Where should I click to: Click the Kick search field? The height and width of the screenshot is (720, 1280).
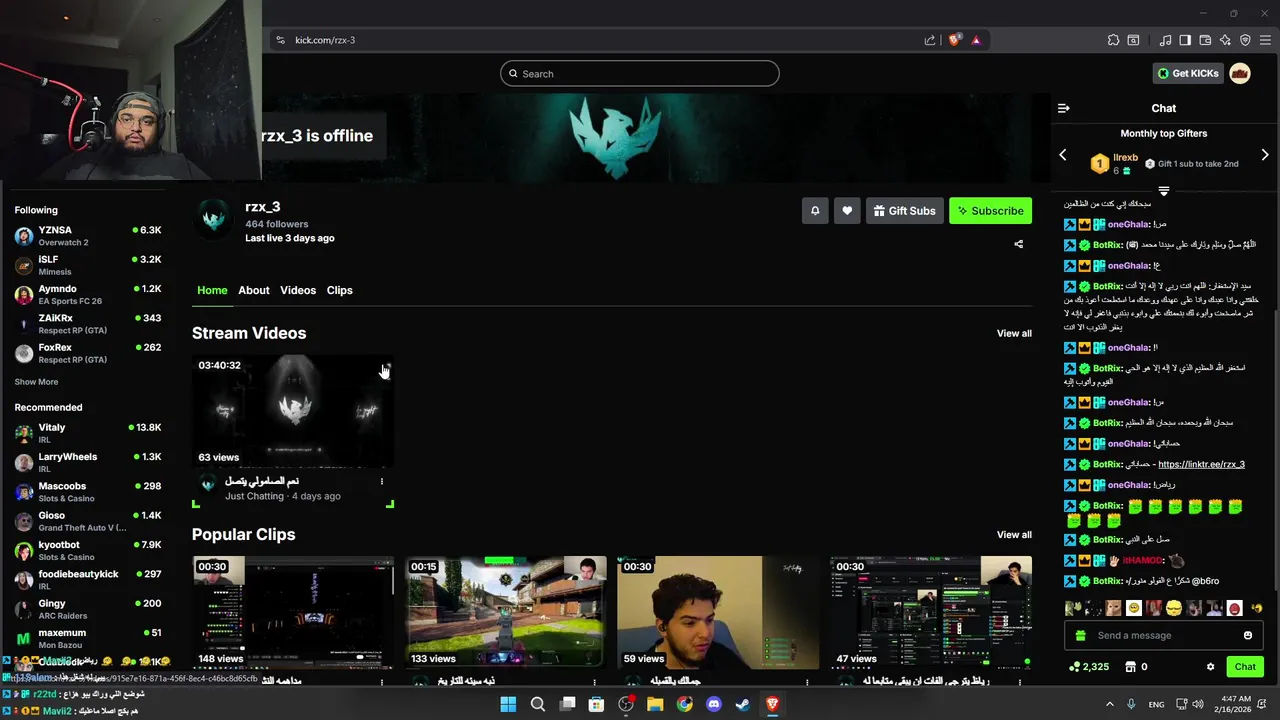[640, 73]
